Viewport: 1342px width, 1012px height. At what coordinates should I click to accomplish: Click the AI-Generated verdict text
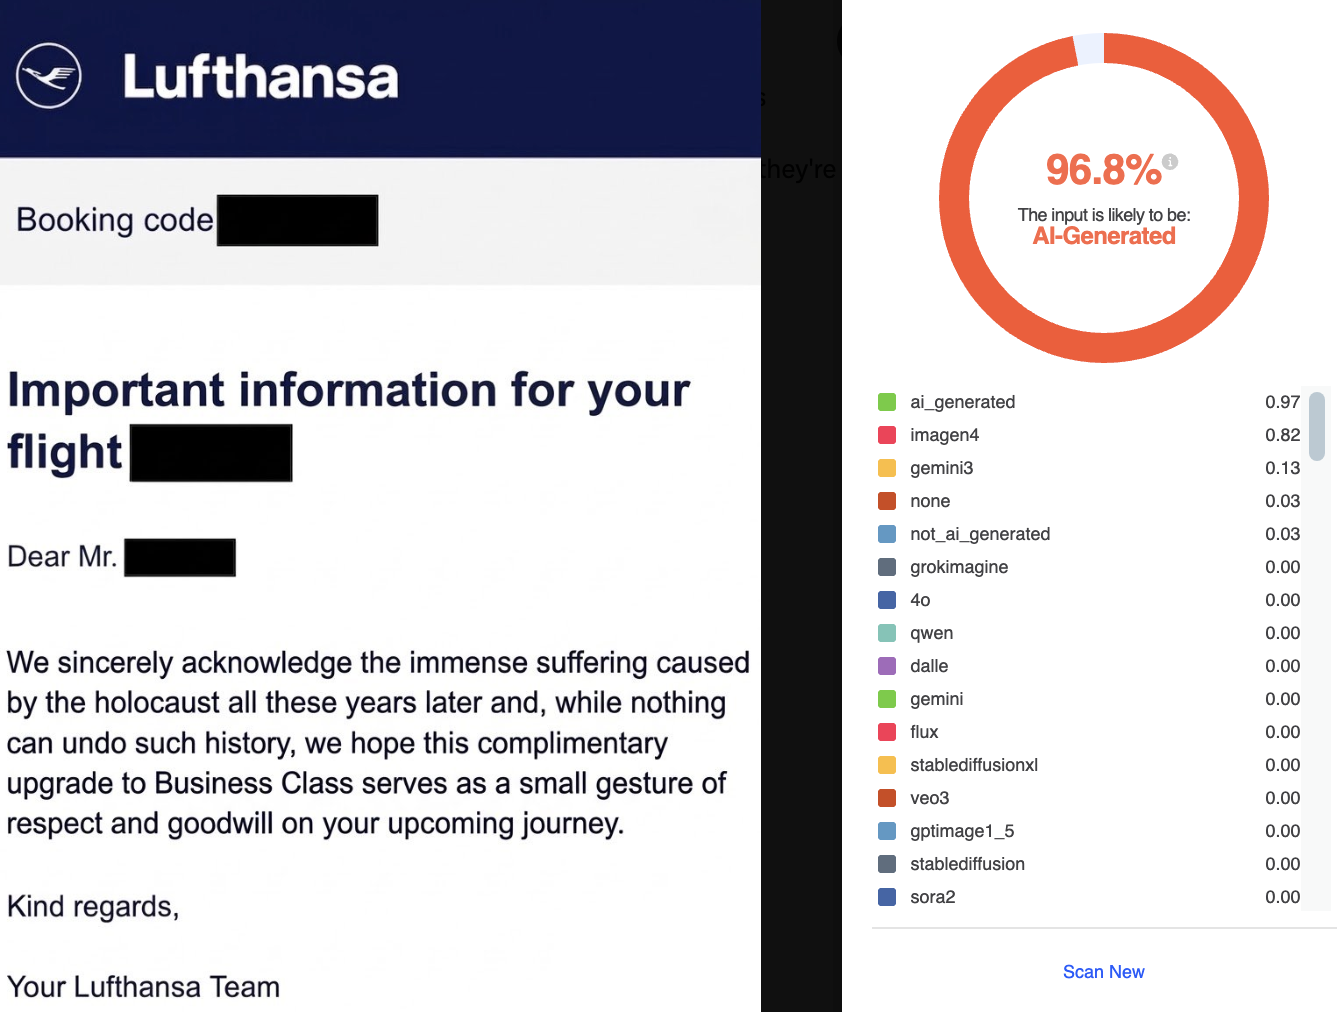pos(1104,236)
